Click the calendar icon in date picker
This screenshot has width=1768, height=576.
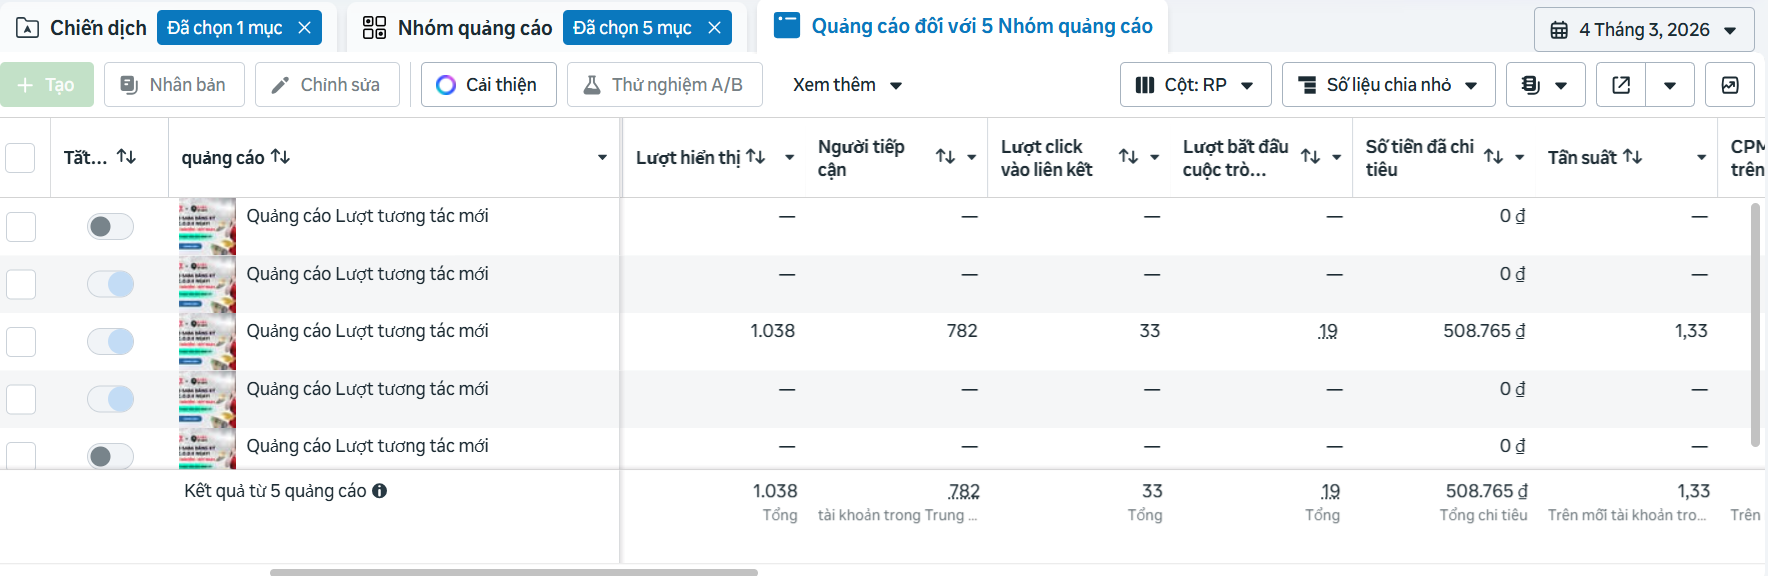[1559, 30]
